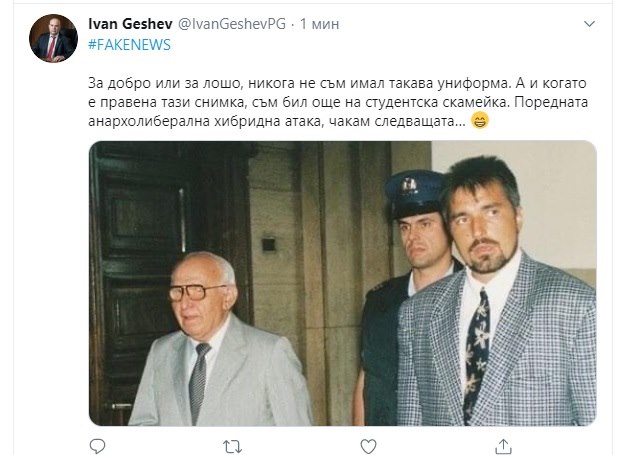Open the #FAKENEWS hashtag link
617x455 pixels.
point(129,45)
